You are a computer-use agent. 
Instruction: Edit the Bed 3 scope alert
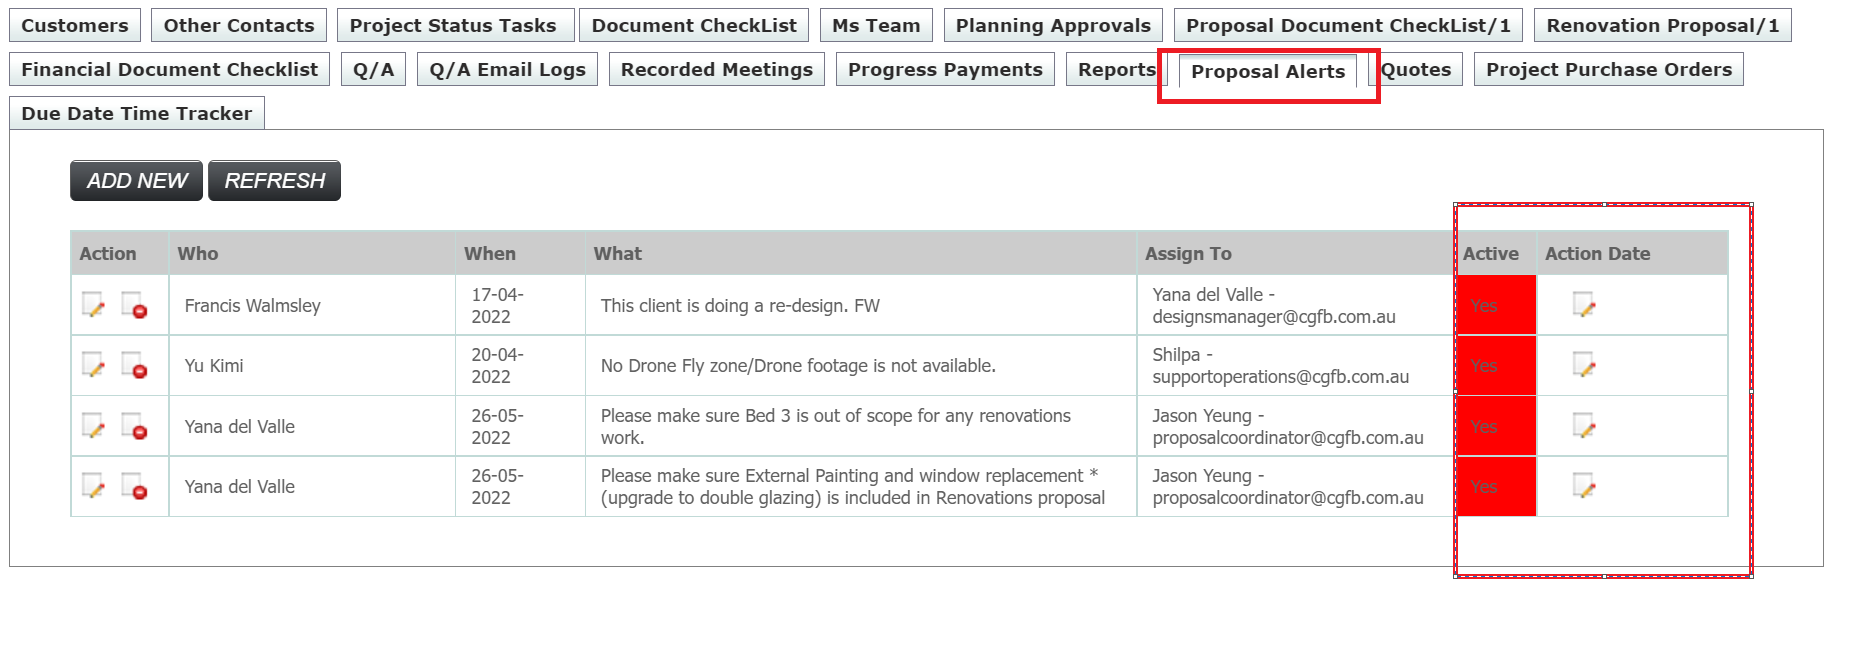[x=93, y=426]
